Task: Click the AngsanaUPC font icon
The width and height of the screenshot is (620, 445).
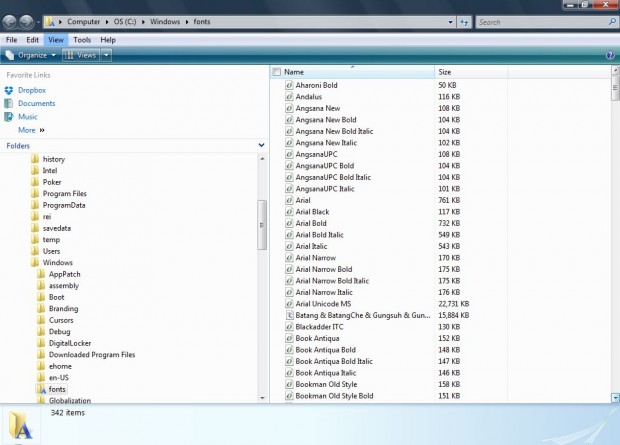Action: pos(289,154)
